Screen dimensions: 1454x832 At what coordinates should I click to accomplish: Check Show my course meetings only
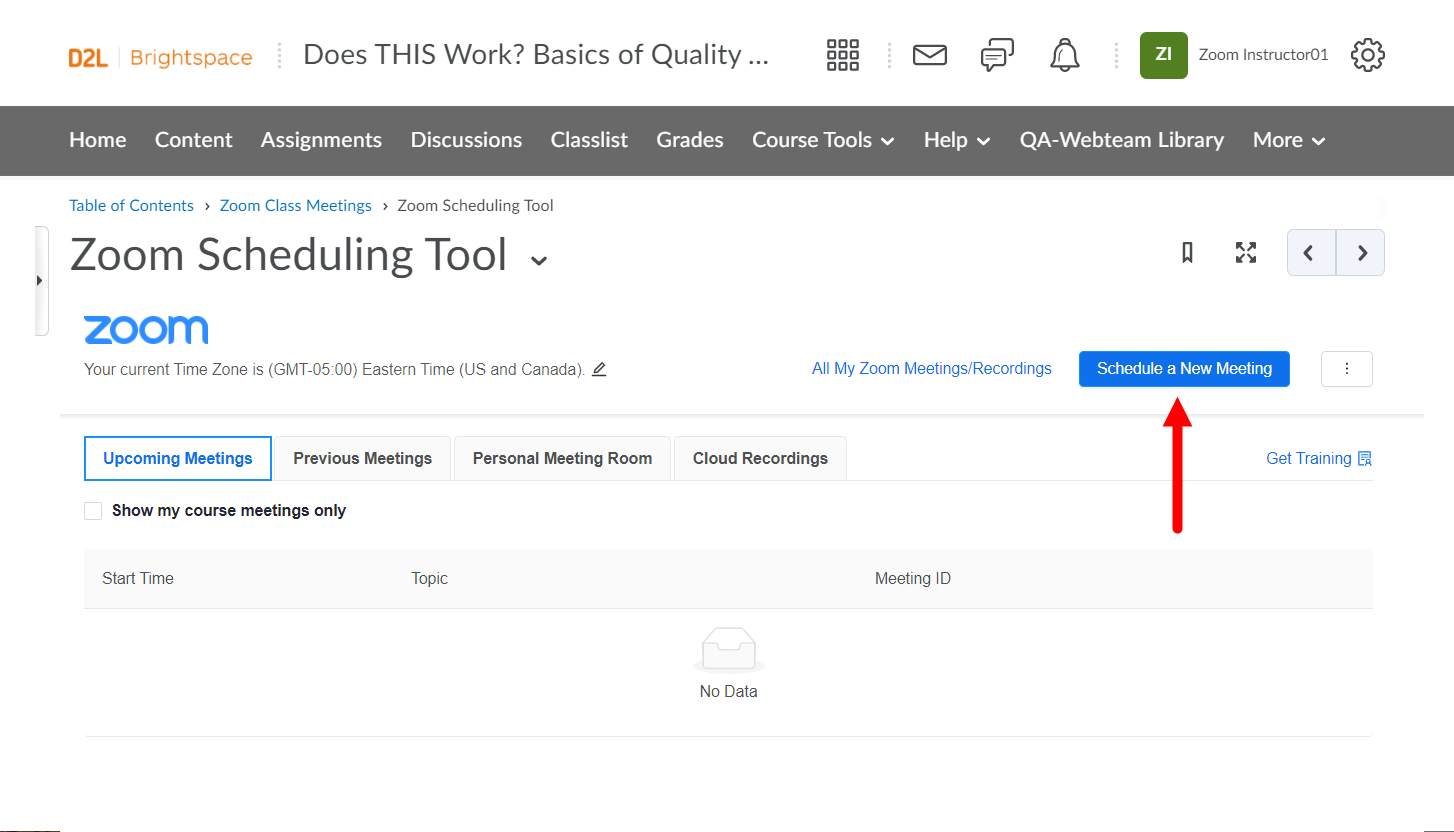(93, 511)
